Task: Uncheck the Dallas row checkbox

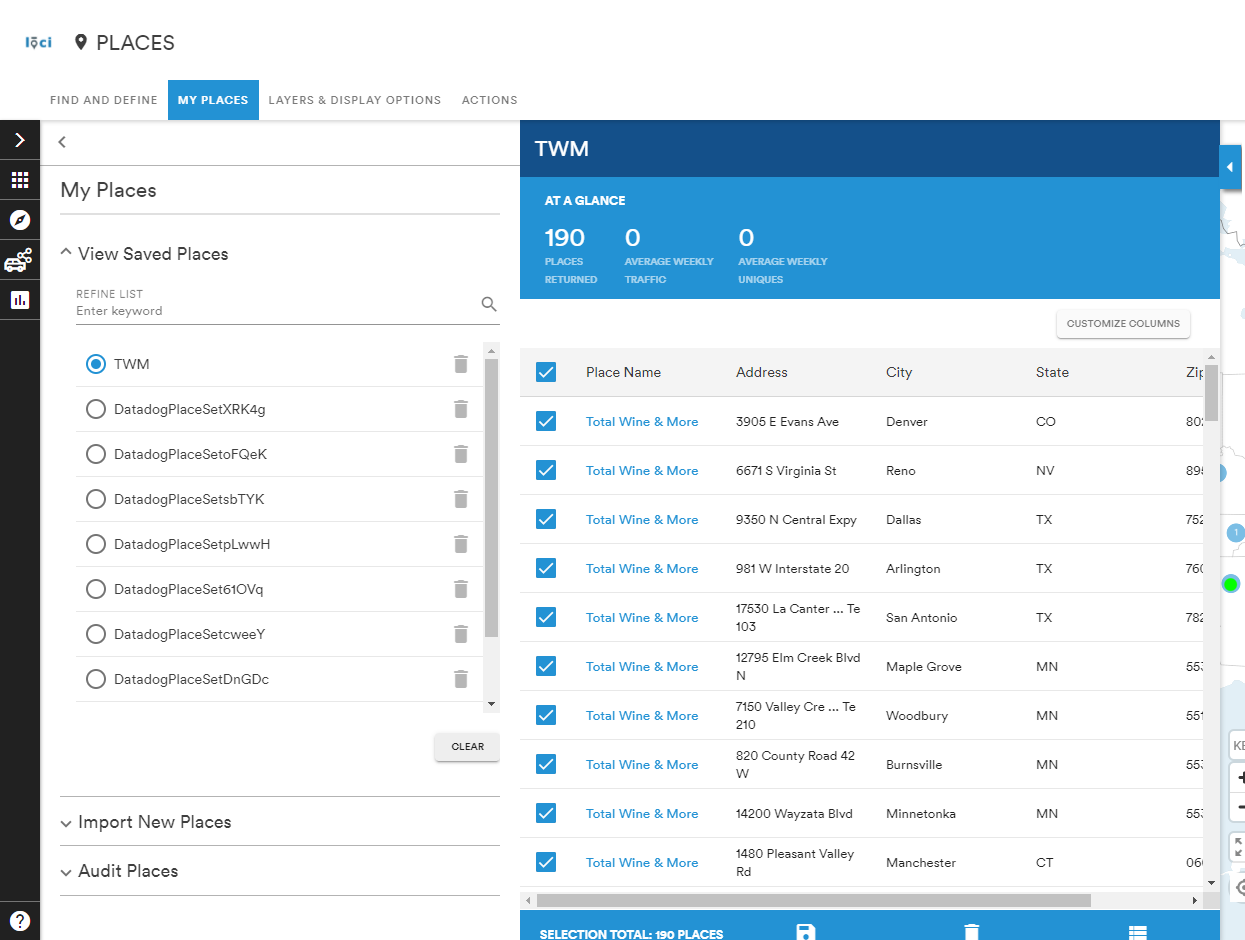Action: pyautogui.click(x=546, y=519)
